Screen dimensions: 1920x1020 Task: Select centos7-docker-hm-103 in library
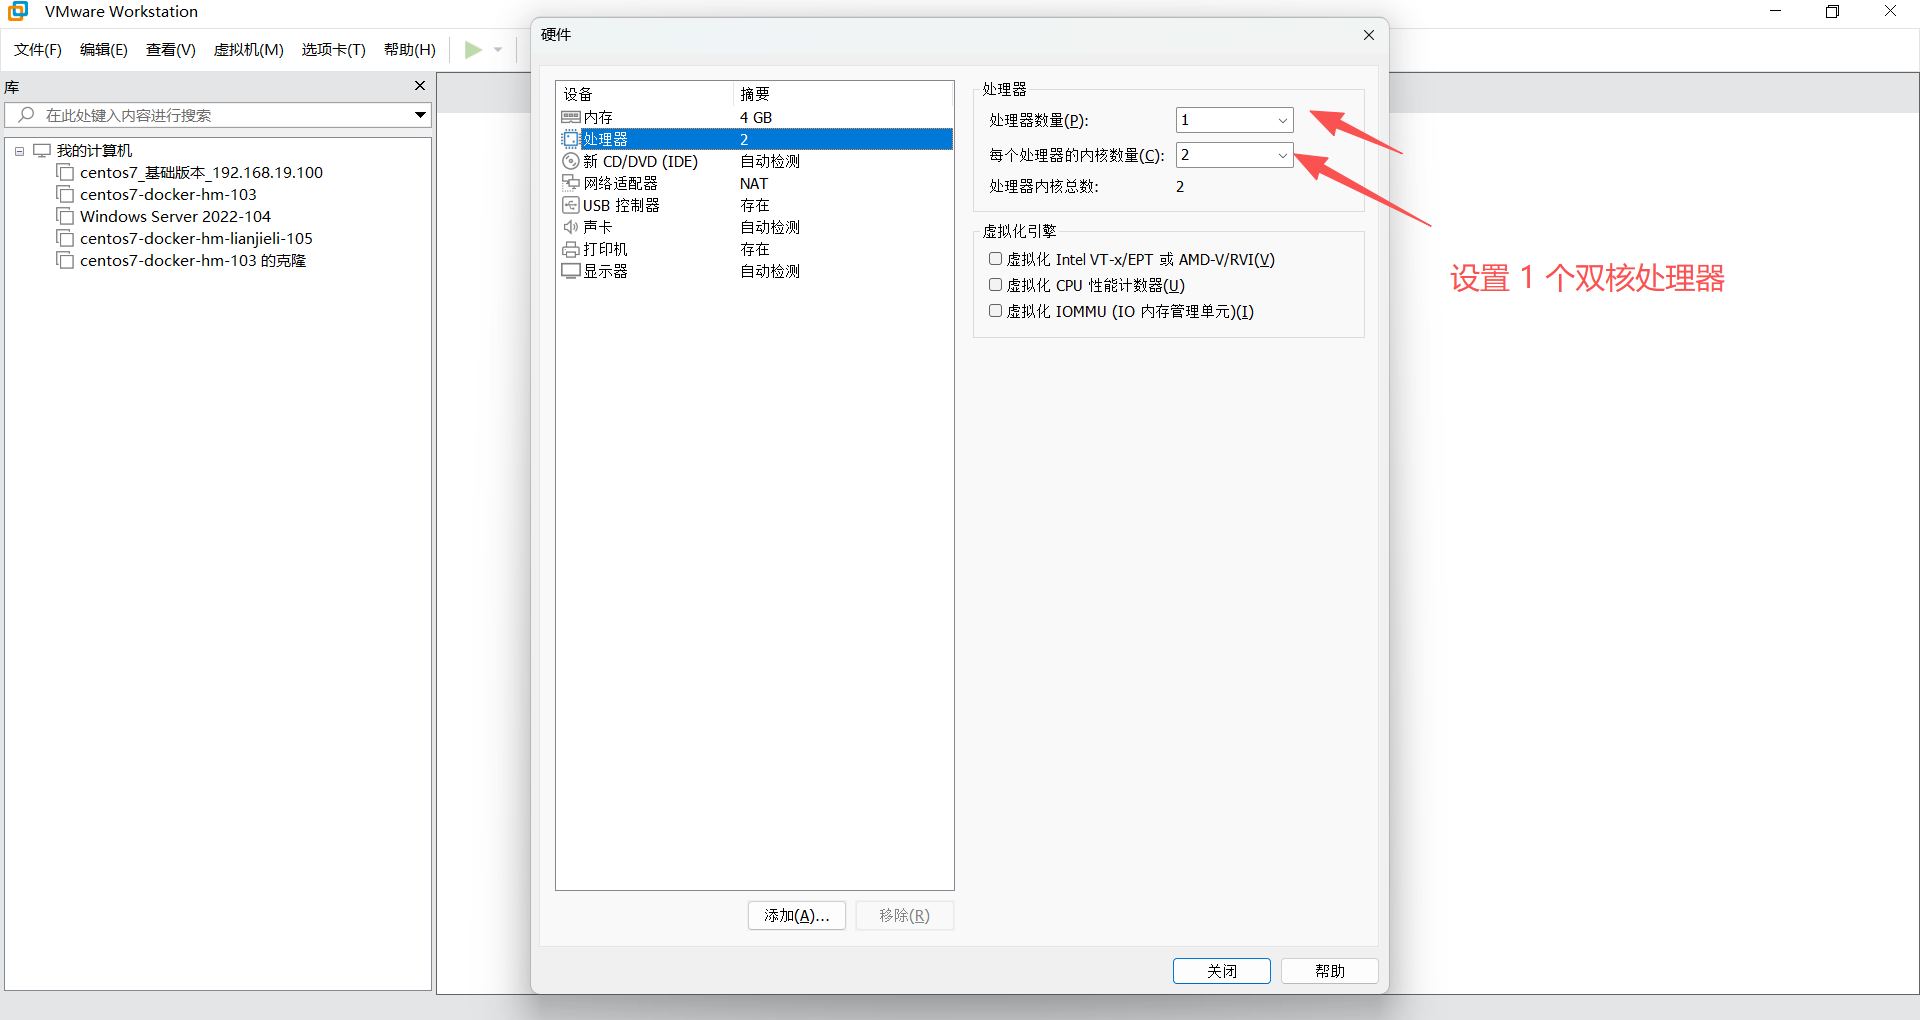[168, 194]
